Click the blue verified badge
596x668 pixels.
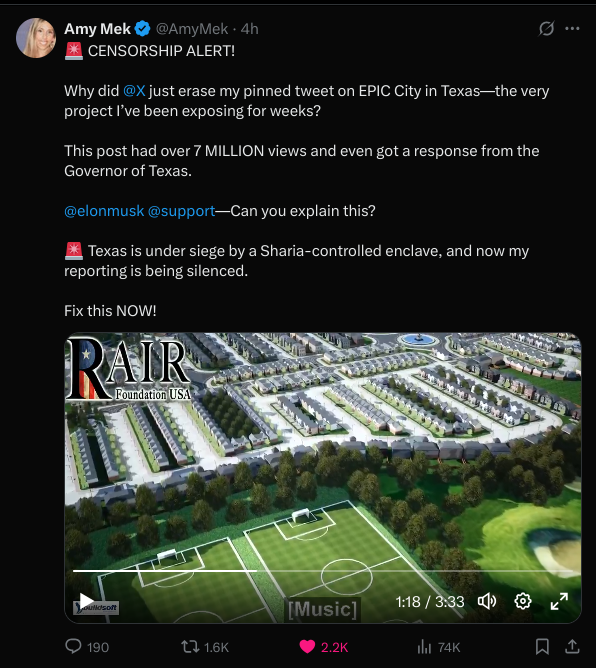[x=142, y=29]
